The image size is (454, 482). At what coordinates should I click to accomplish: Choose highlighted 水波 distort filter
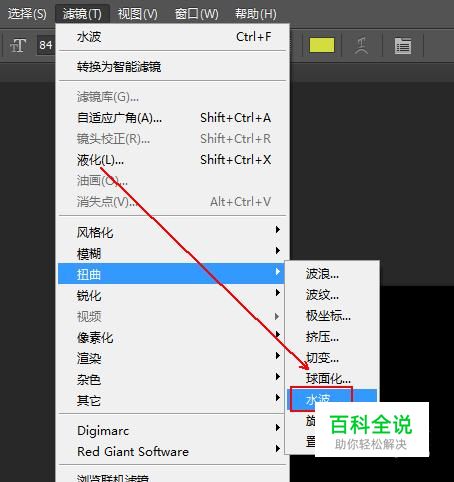(x=332, y=399)
